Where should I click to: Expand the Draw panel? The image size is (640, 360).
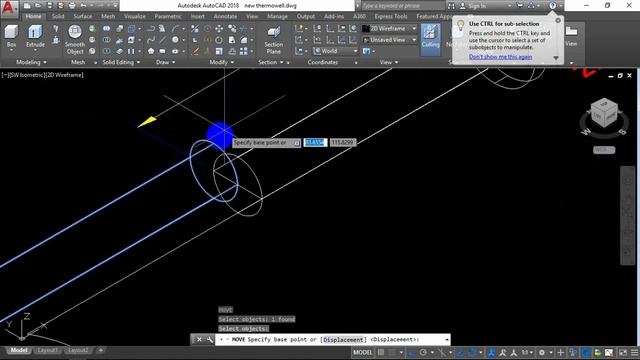pos(165,62)
